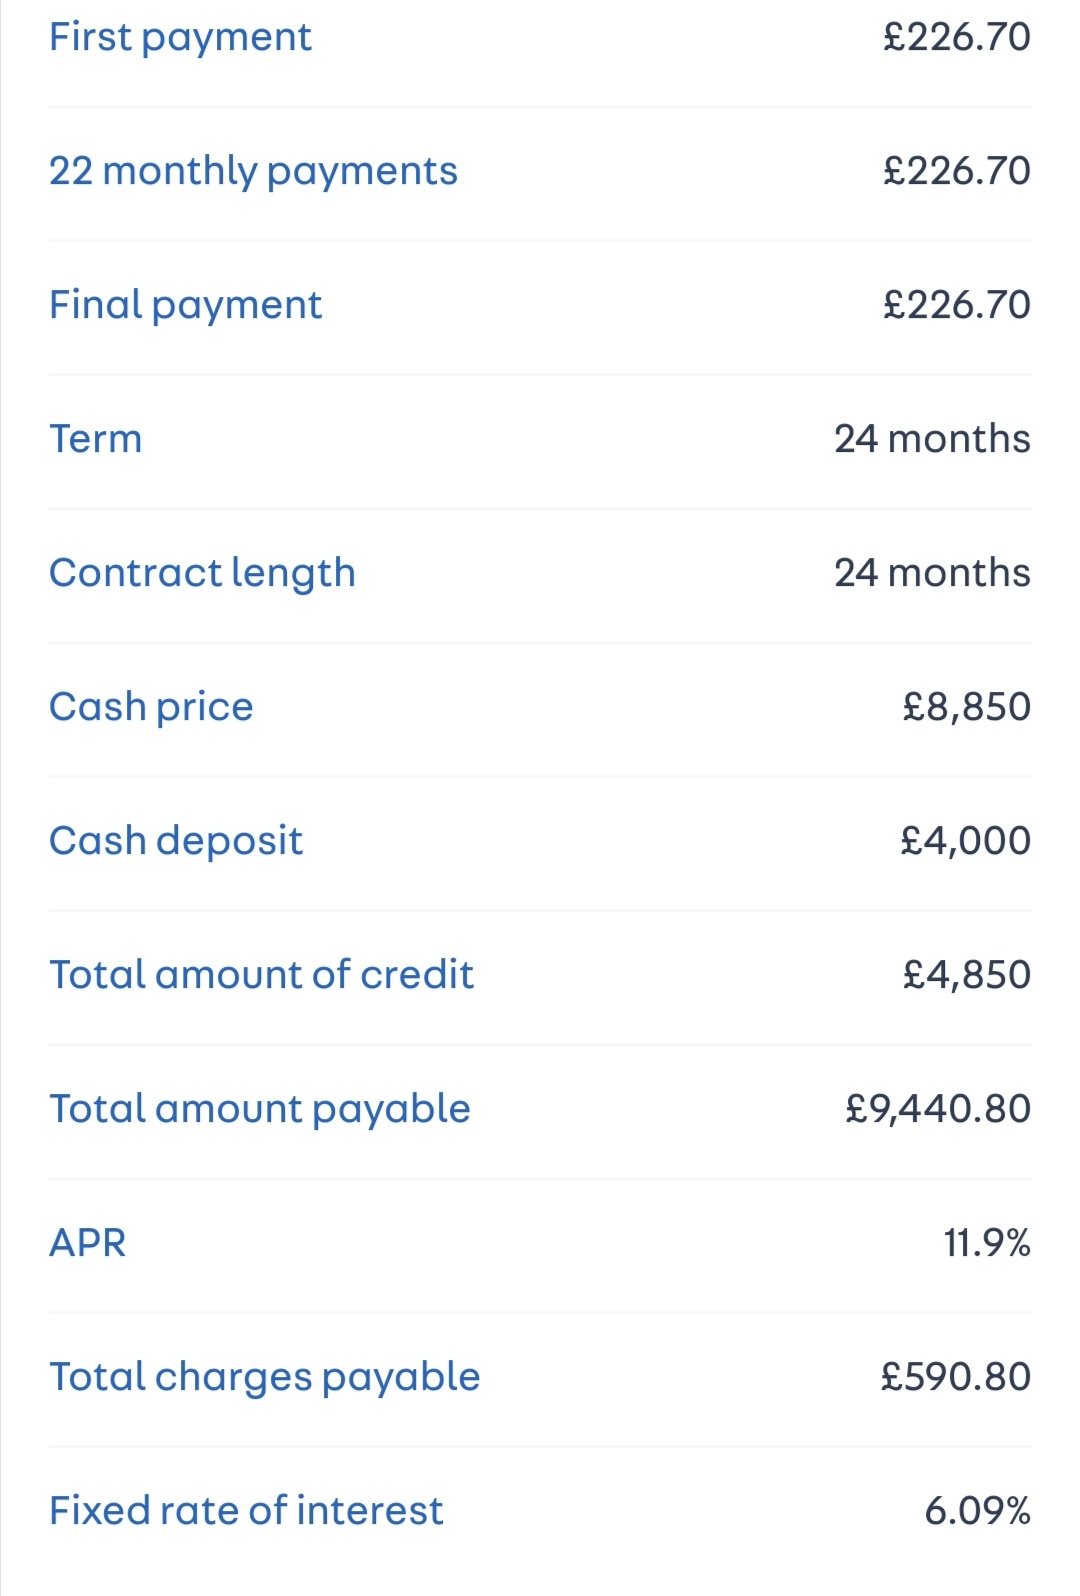Select the Contract length label
This screenshot has width=1080, height=1596.
[x=202, y=574]
